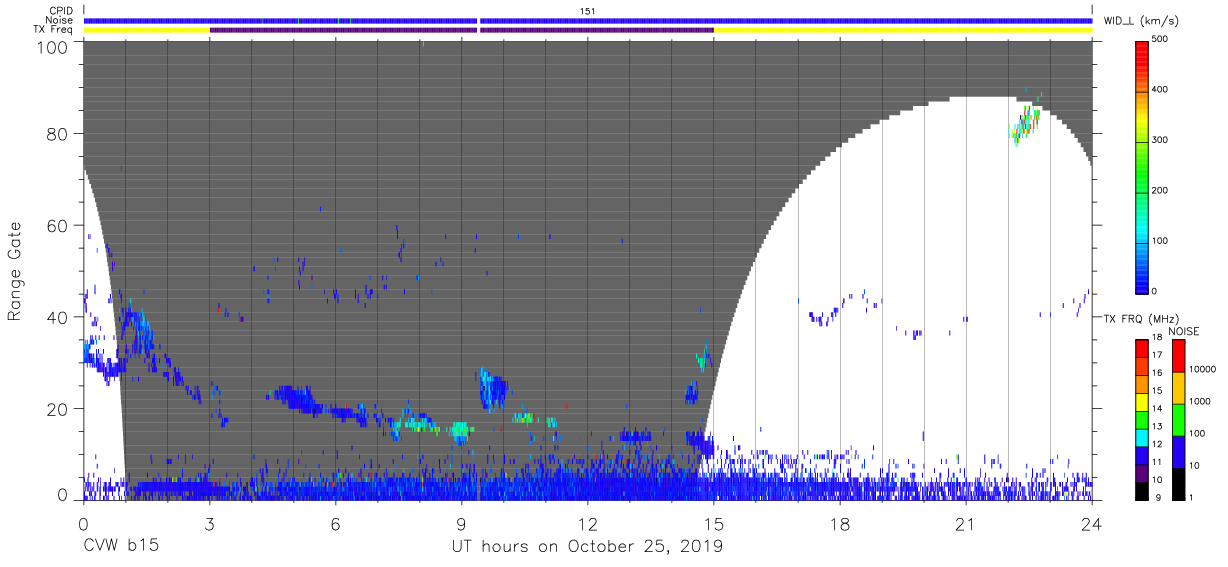
Task: Click the CVW b15 radar beam label
Action: (120, 547)
